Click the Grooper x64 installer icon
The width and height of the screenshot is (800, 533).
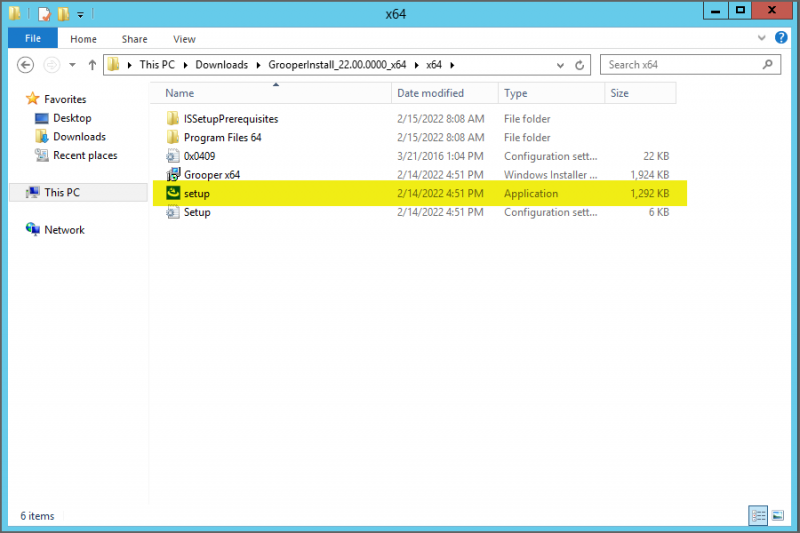click(x=173, y=174)
